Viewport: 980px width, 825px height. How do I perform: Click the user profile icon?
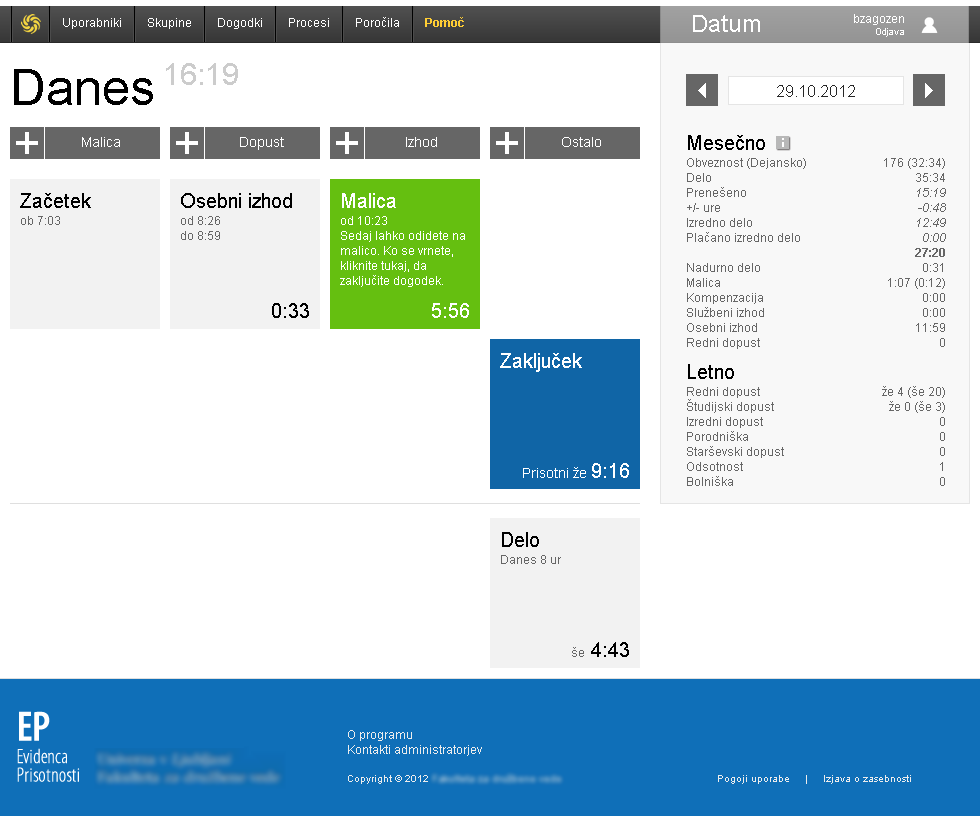[x=929, y=25]
